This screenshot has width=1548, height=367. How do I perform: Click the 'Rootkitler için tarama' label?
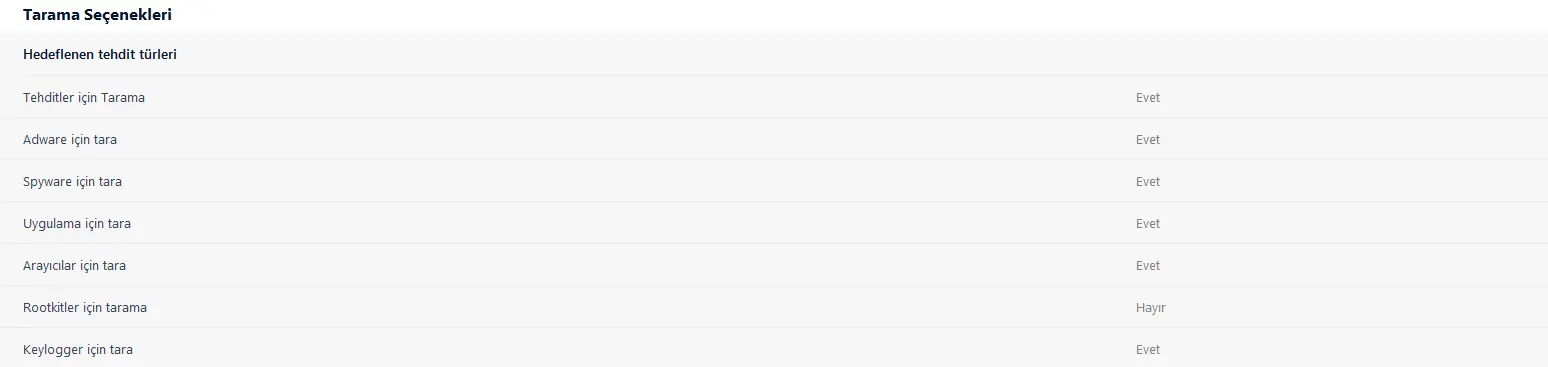point(85,307)
